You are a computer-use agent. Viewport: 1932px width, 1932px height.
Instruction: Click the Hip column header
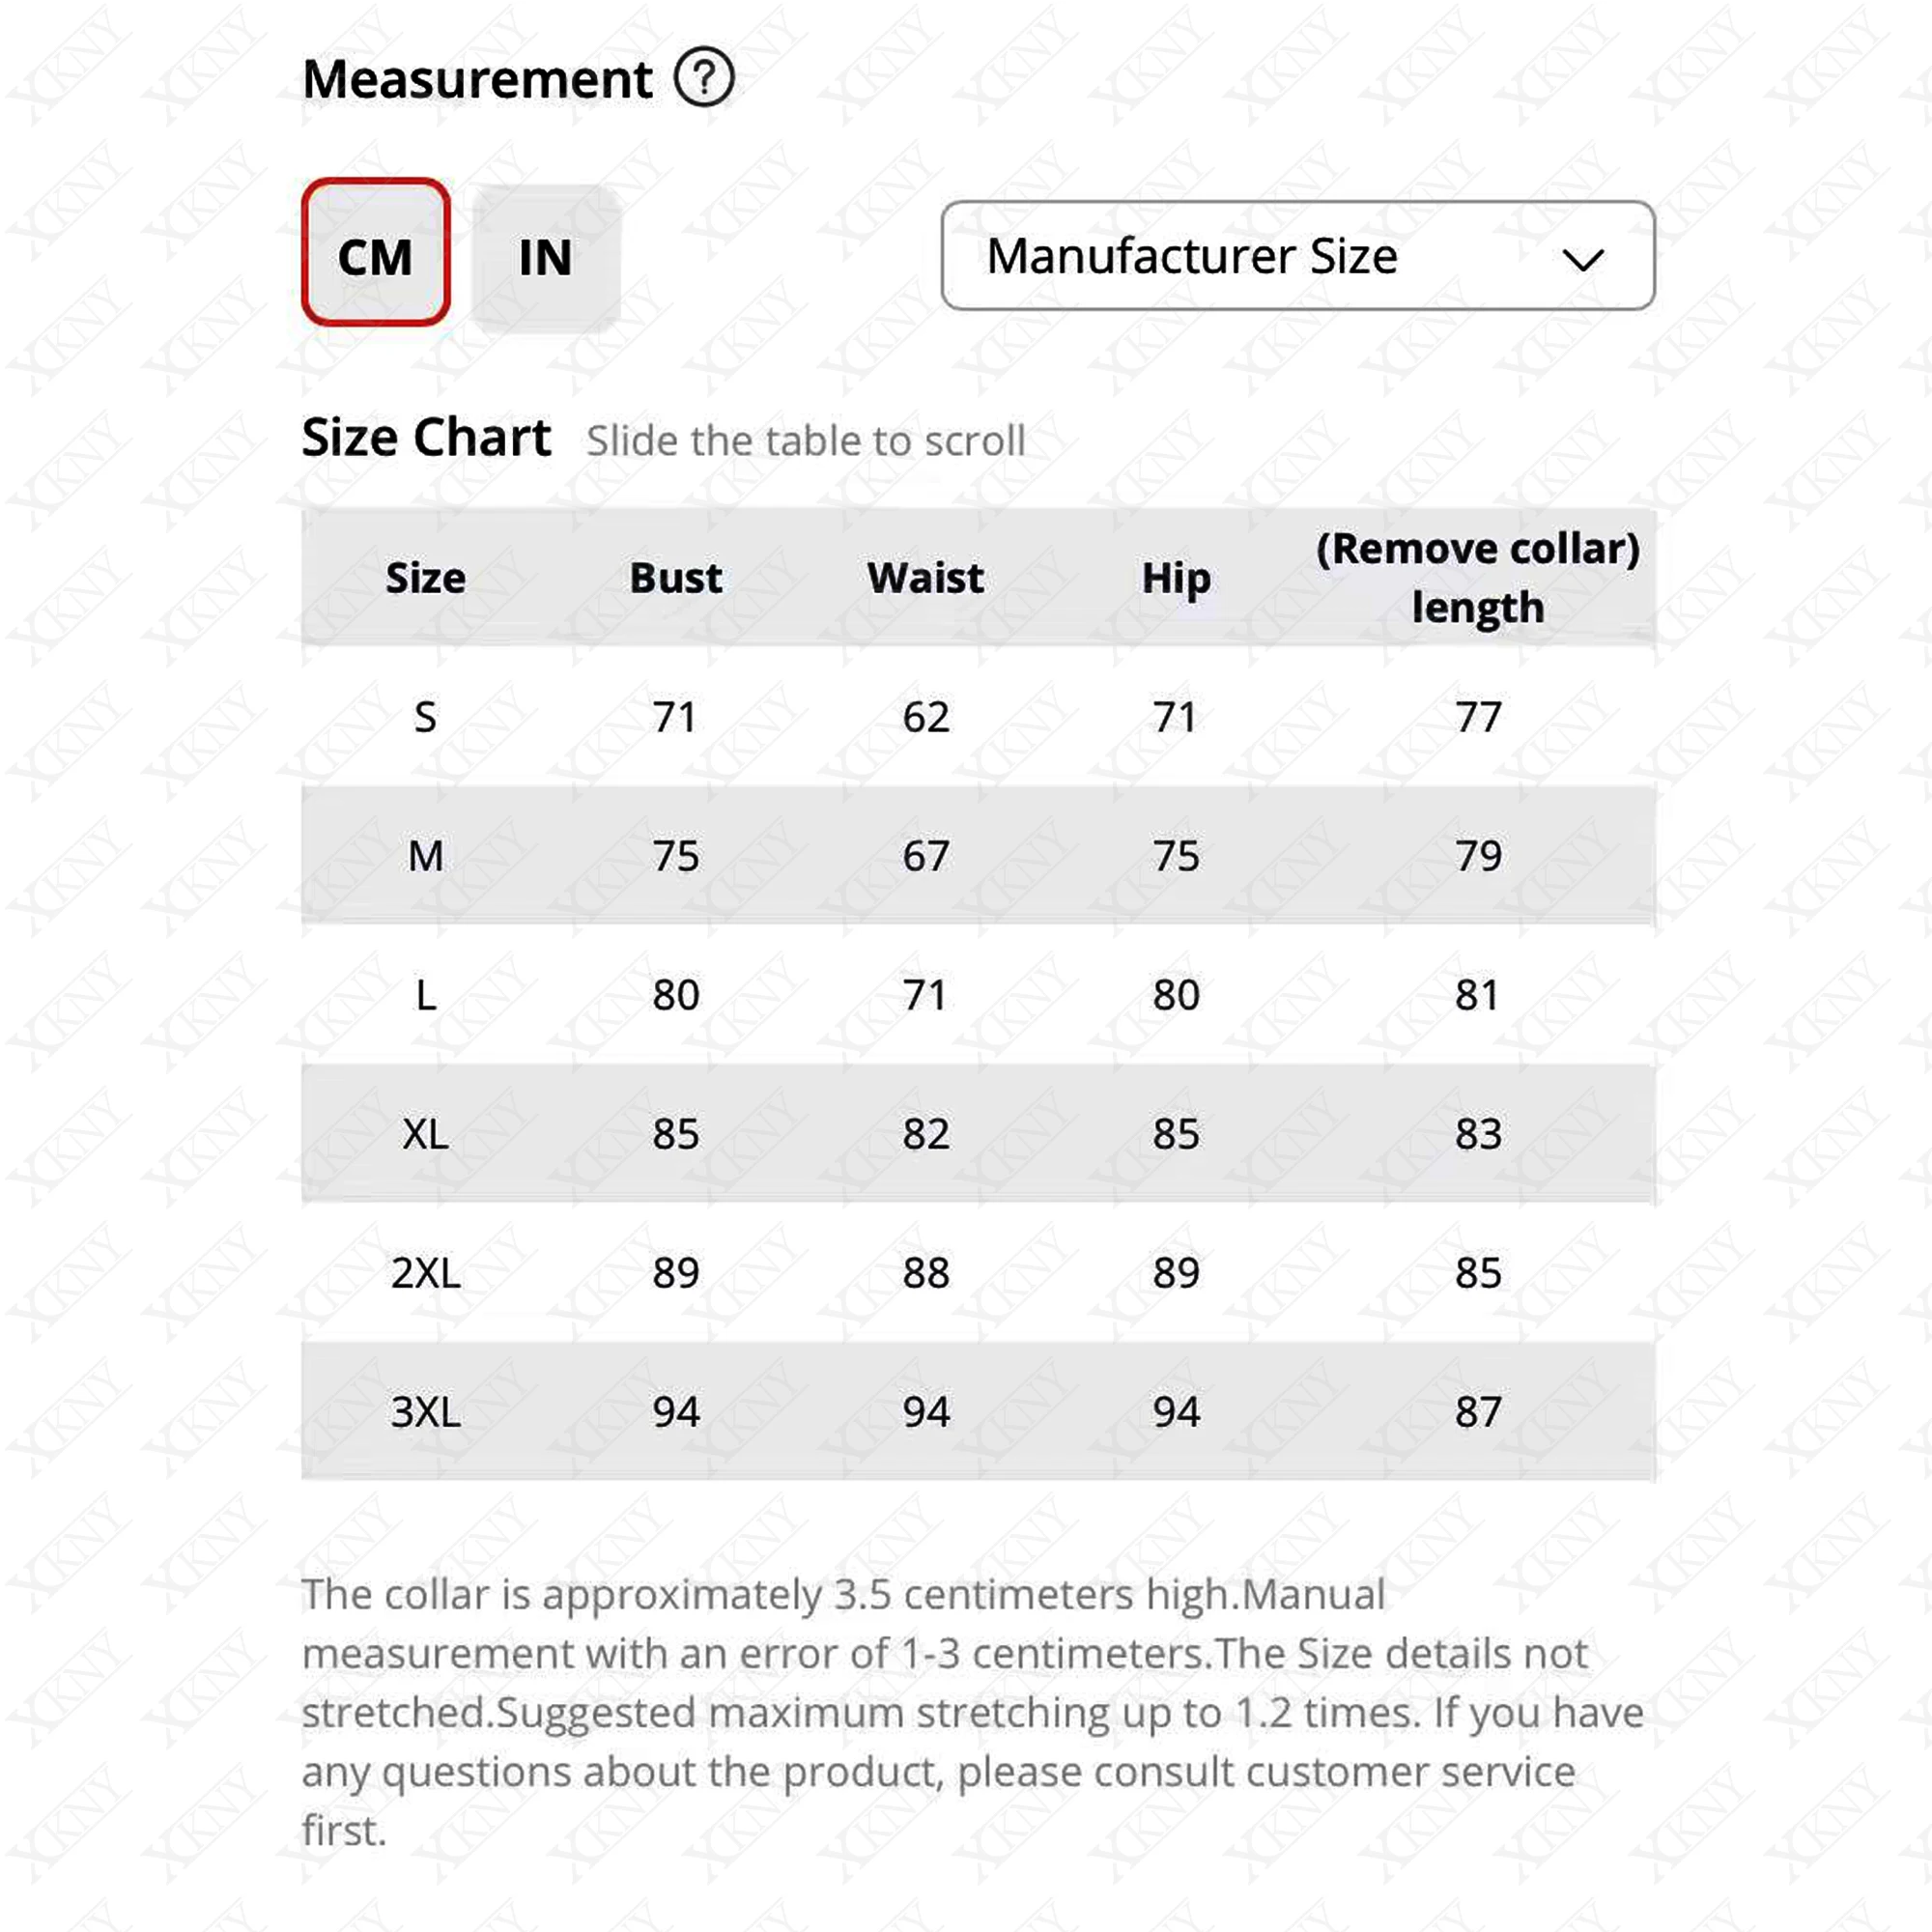[x=1176, y=580]
